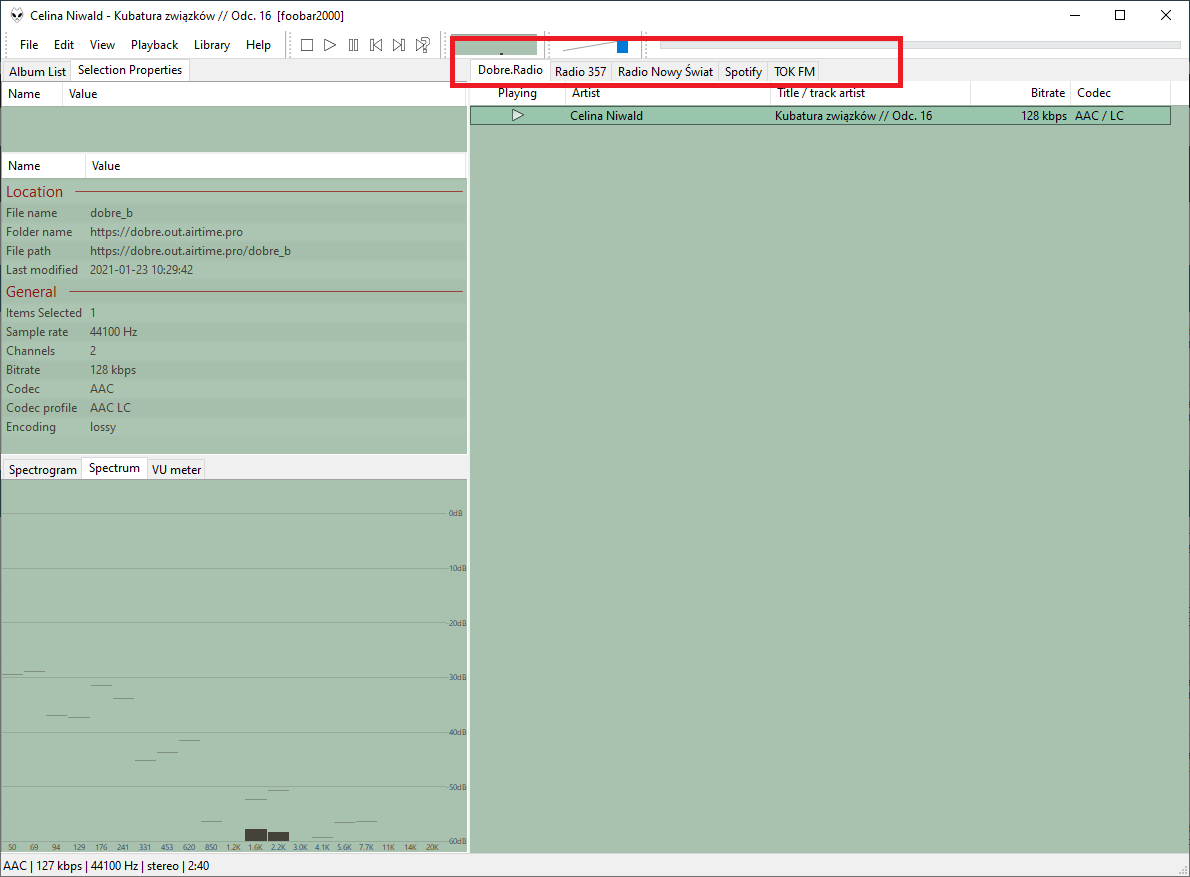Open the Help menu
The width and height of the screenshot is (1190, 877).
pyautogui.click(x=258, y=45)
